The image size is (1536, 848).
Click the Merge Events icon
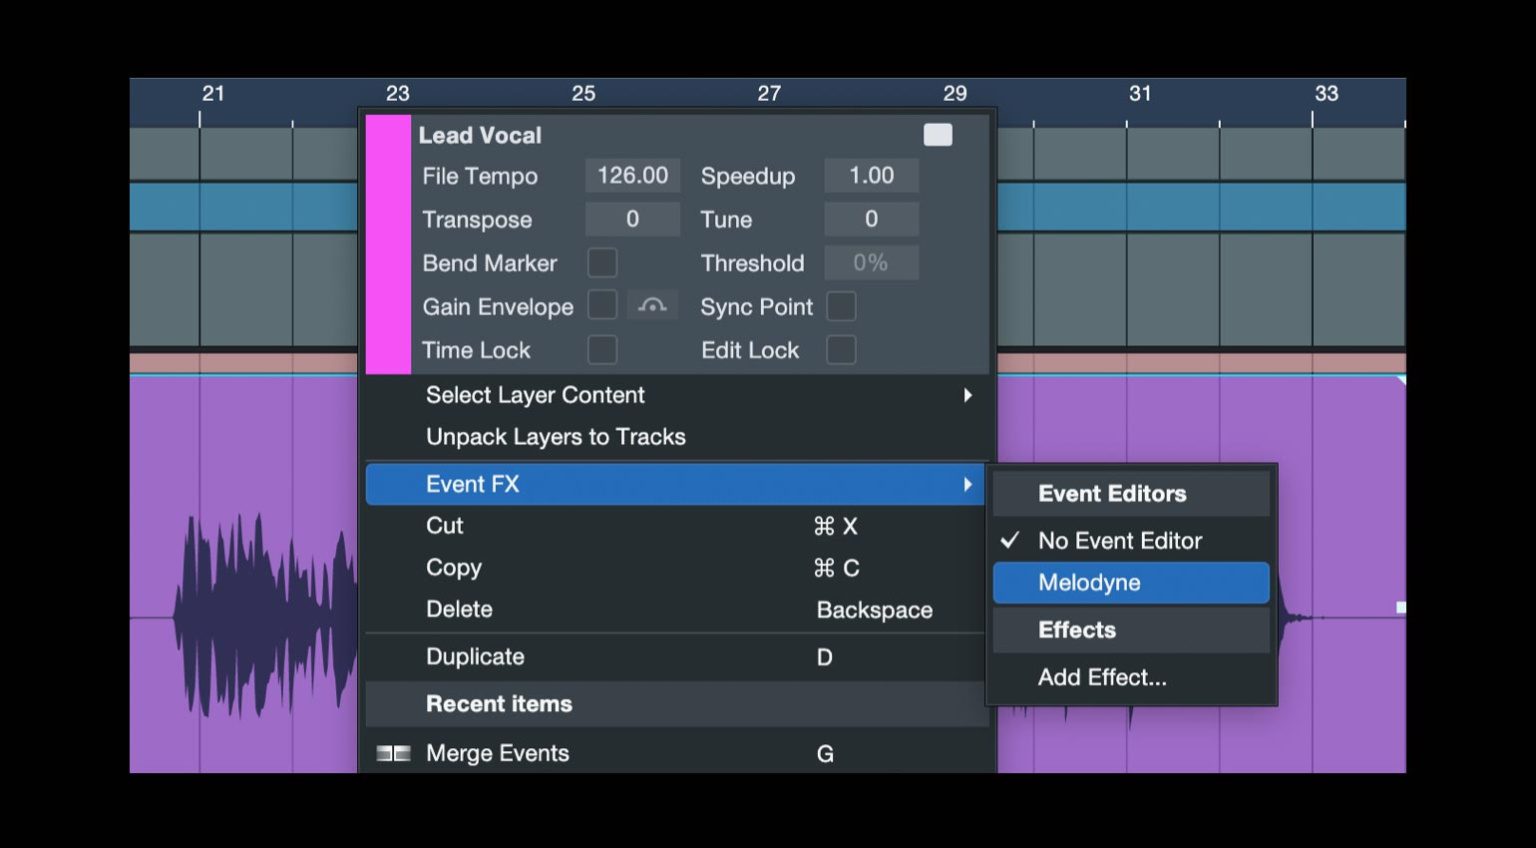point(391,753)
